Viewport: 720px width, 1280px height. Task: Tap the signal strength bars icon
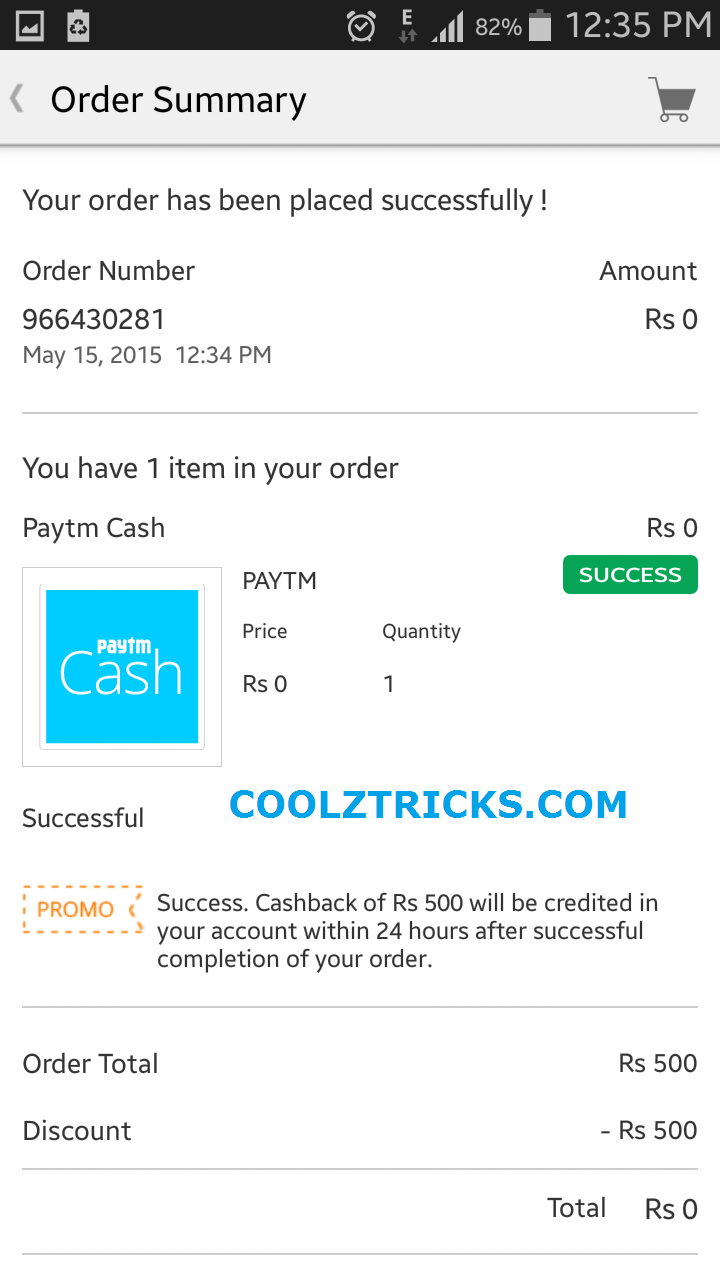(448, 26)
